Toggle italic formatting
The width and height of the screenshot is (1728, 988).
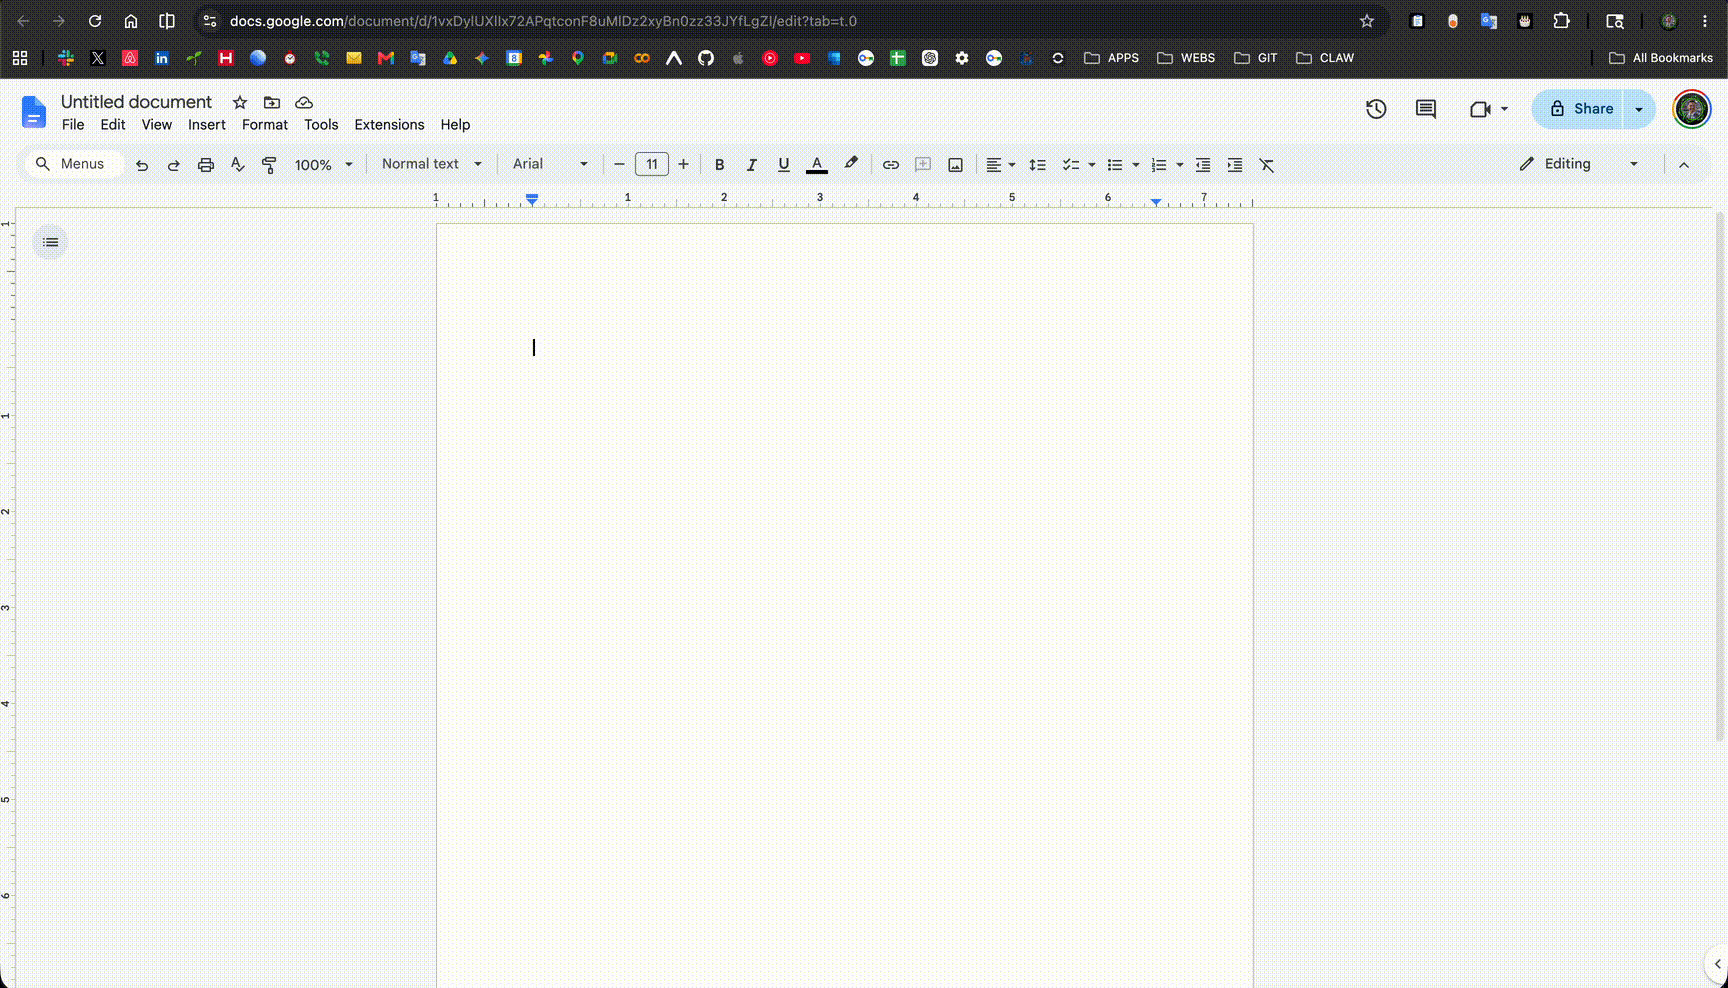(751, 165)
